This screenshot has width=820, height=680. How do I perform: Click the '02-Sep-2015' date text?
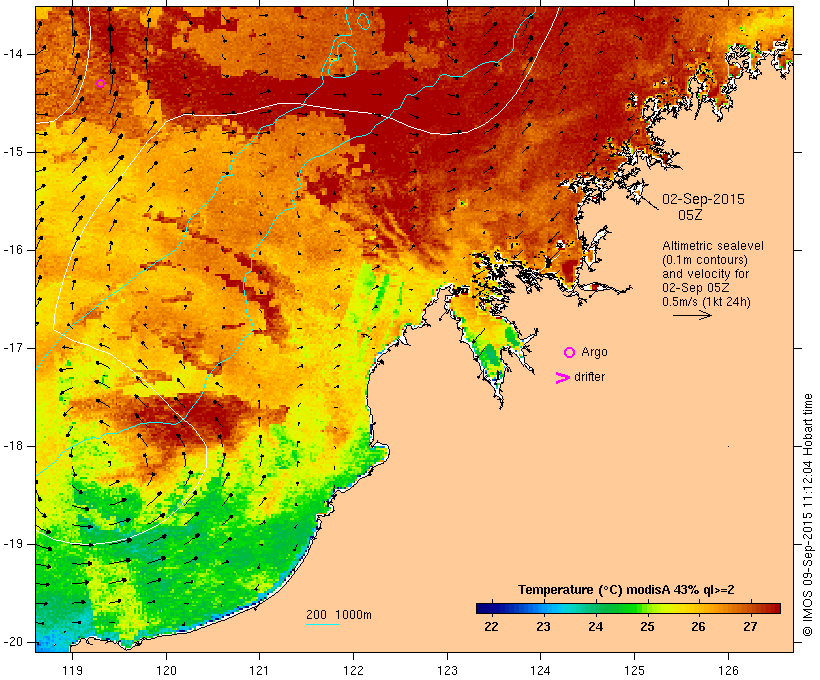[703, 199]
